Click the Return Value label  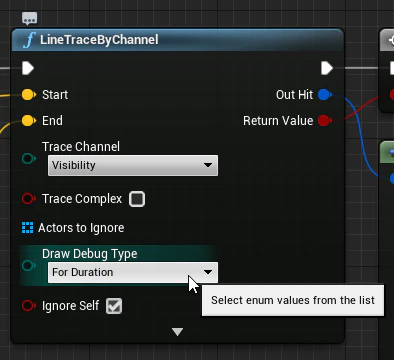coord(278,120)
